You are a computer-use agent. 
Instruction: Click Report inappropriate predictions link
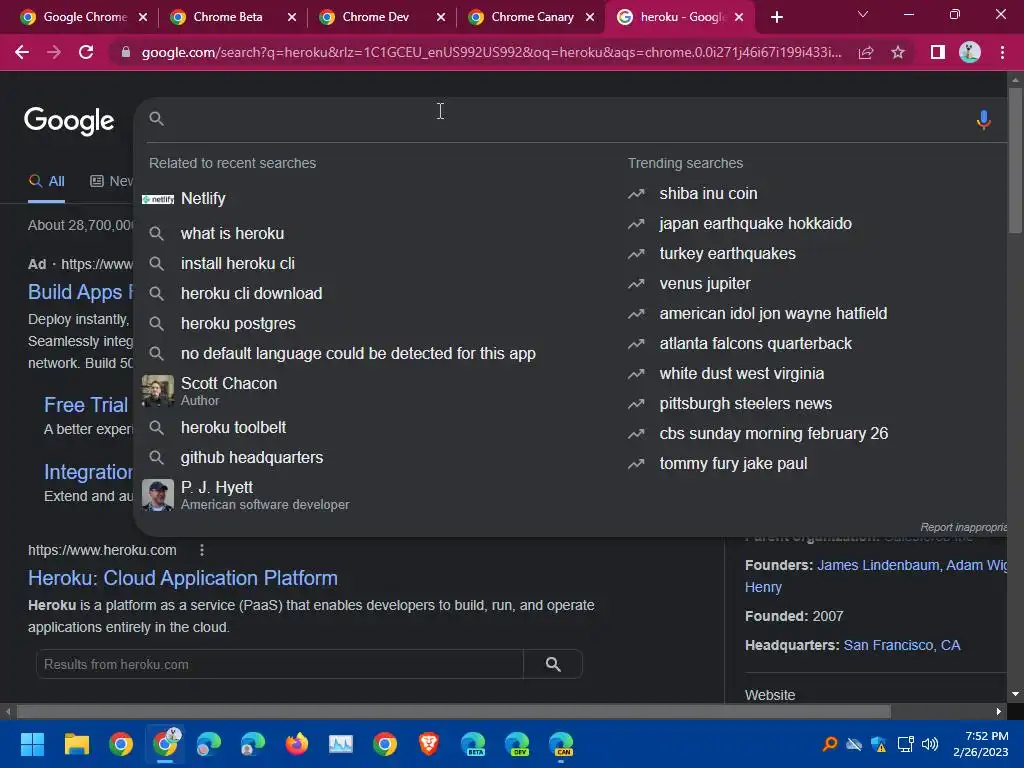click(963, 527)
